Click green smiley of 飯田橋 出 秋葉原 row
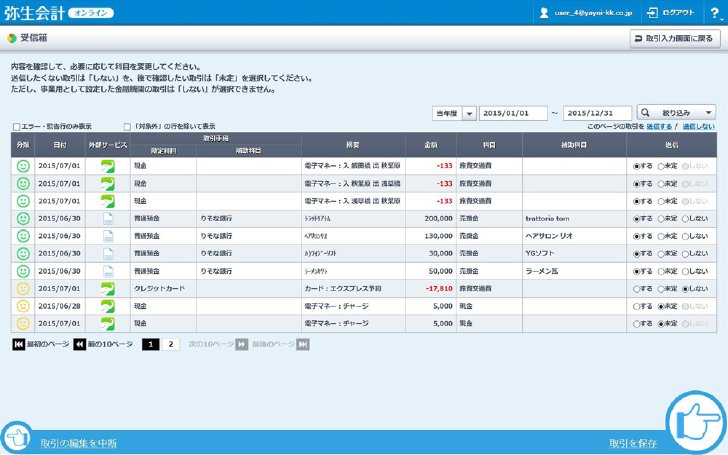728x455 pixels. tap(23, 166)
